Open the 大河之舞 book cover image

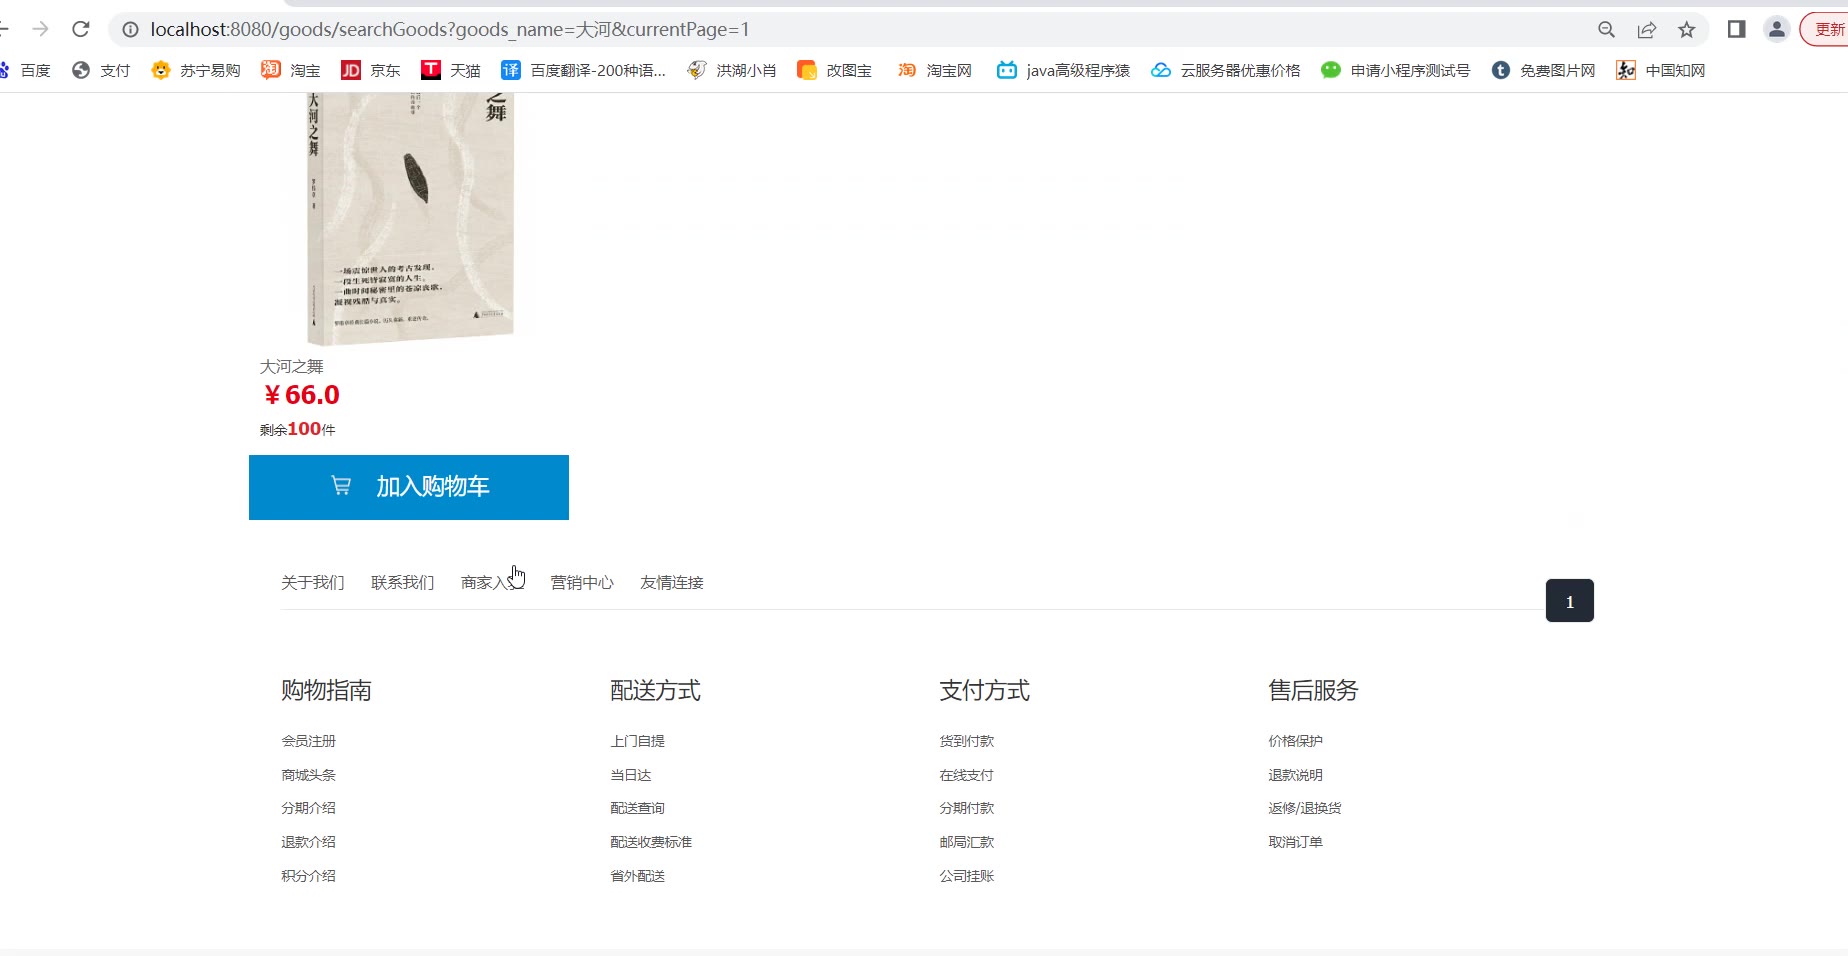[410, 218]
